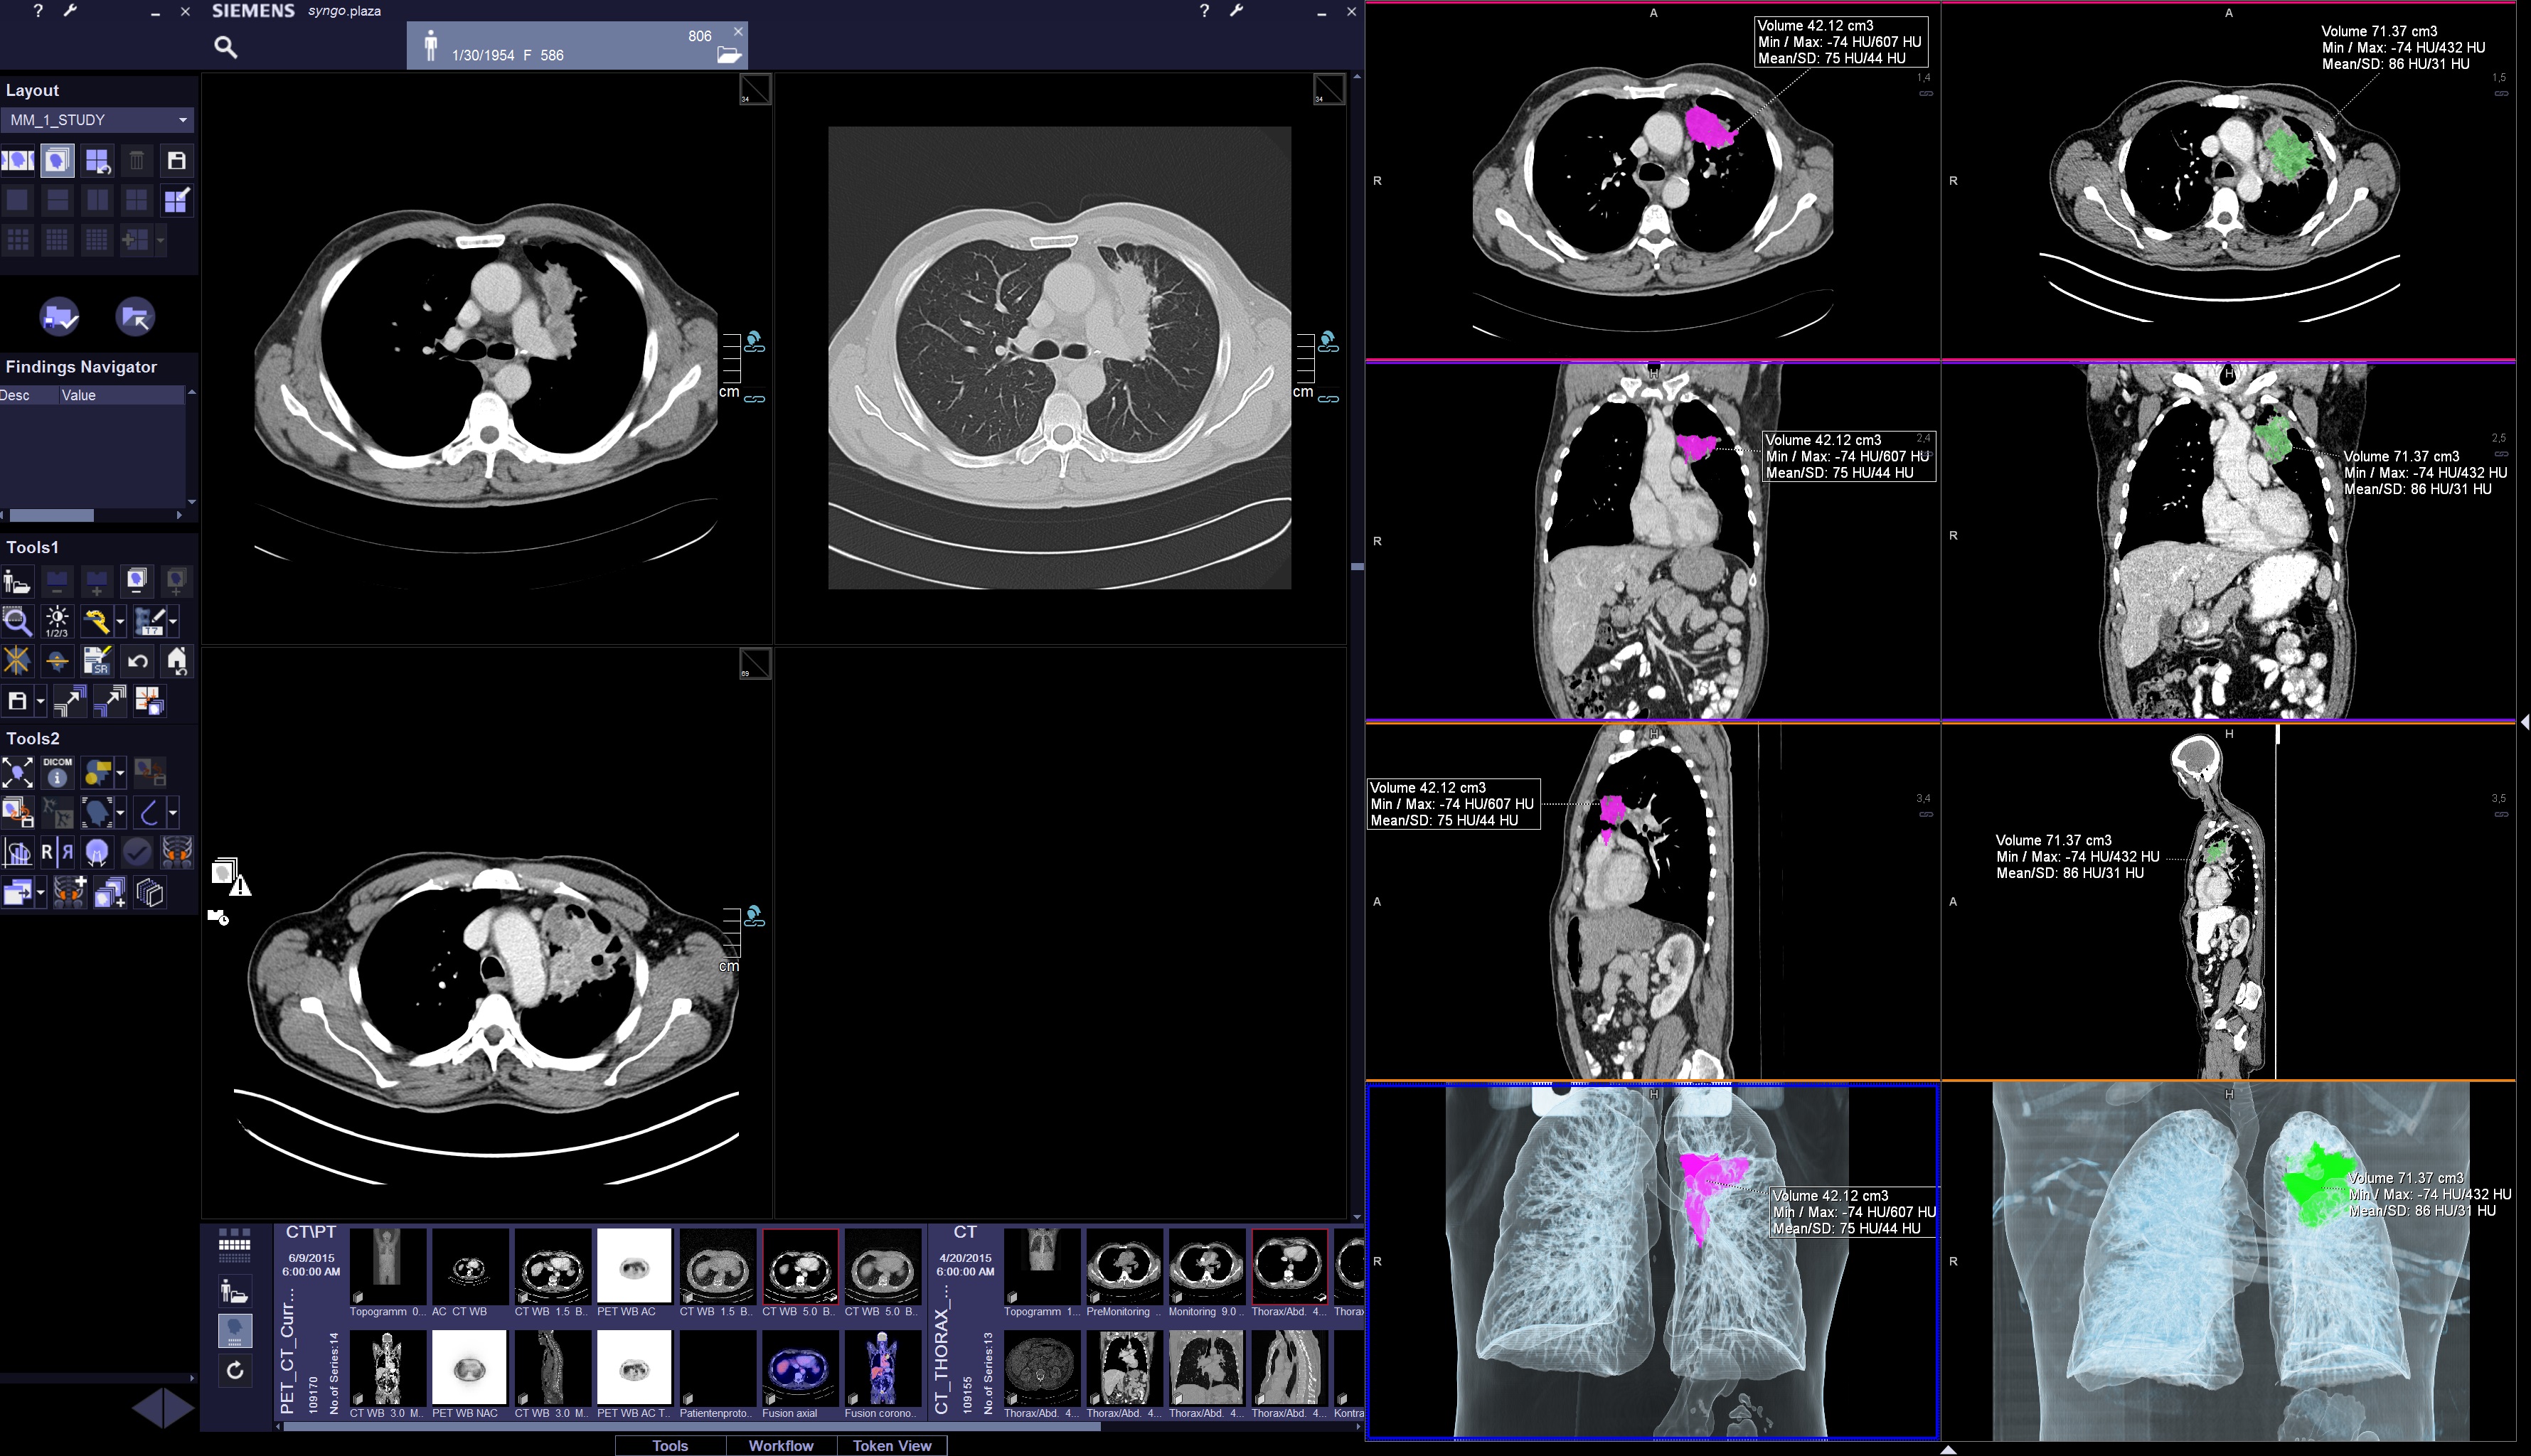2531x1456 pixels.
Task: Select the PET WB NAC series thumbnail
Action: click(x=467, y=1367)
